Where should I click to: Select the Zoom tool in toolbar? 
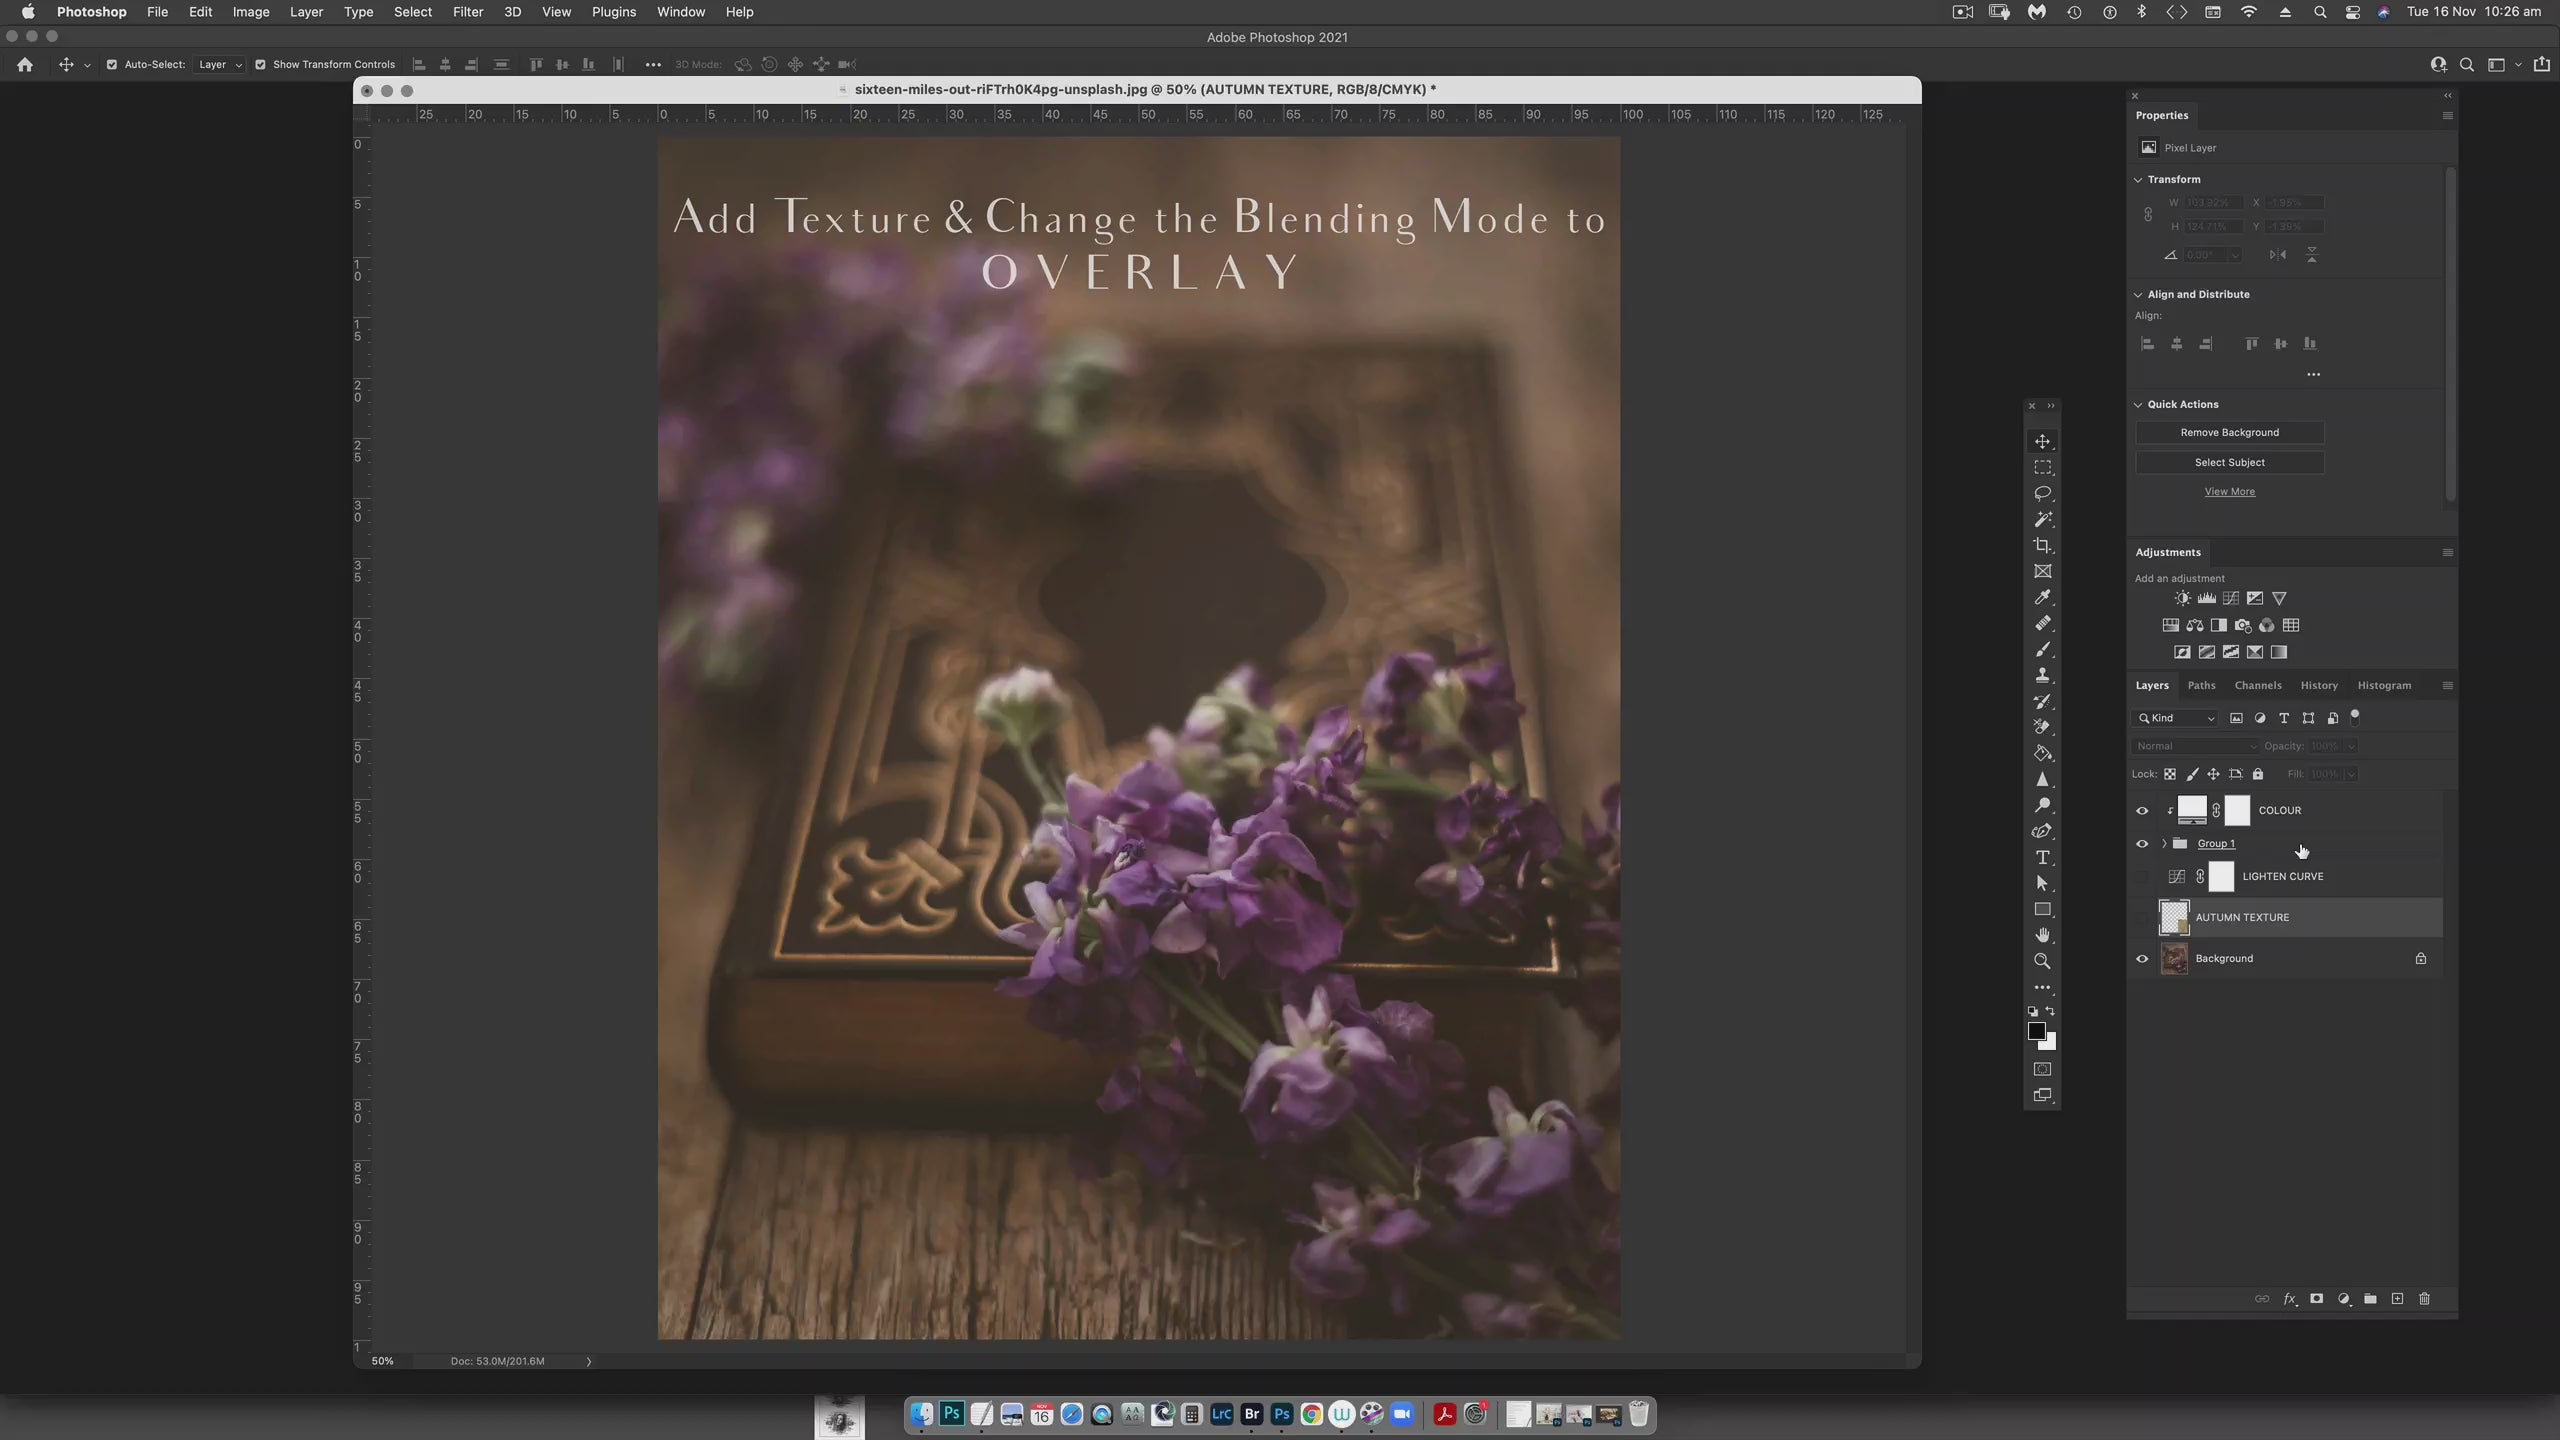click(2042, 962)
